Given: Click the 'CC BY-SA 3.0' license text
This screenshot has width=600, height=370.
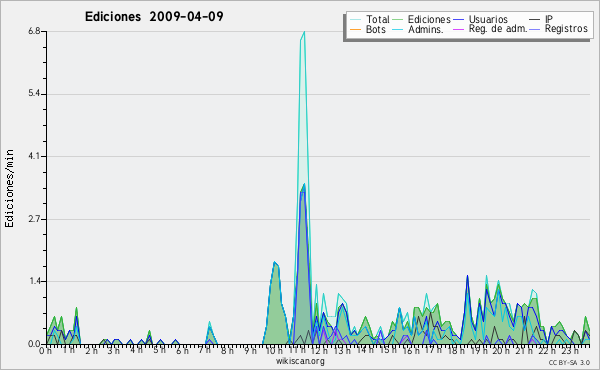Looking at the screenshot, I should [x=569, y=362].
